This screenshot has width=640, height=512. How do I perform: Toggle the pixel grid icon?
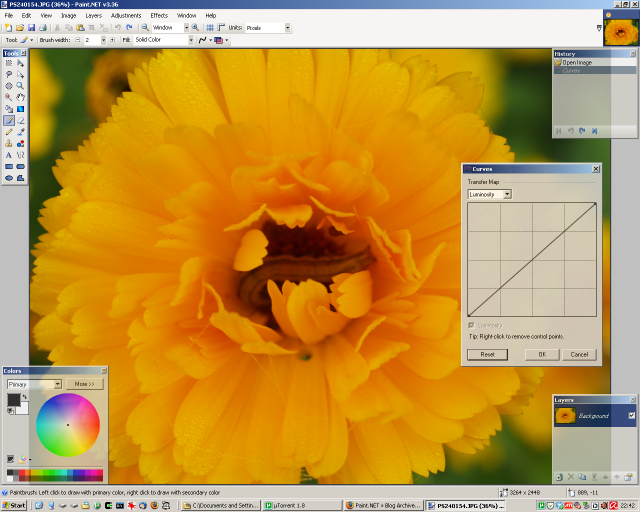coord(210,28)
